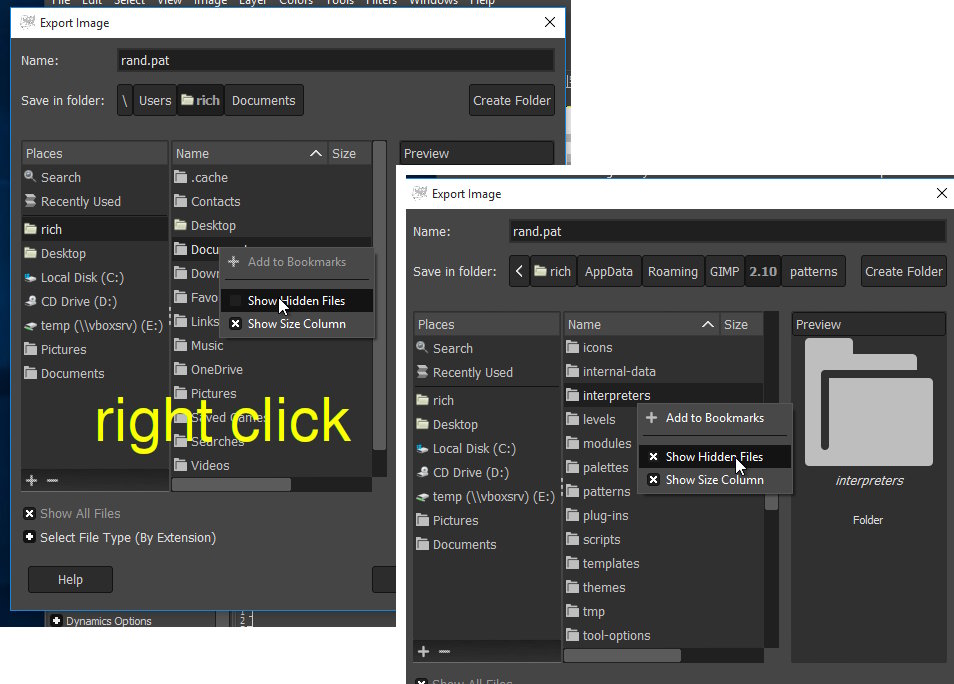Click Size column header in right dialog
954x684 pixels.
pyautogui.click(x=740, y=324)
